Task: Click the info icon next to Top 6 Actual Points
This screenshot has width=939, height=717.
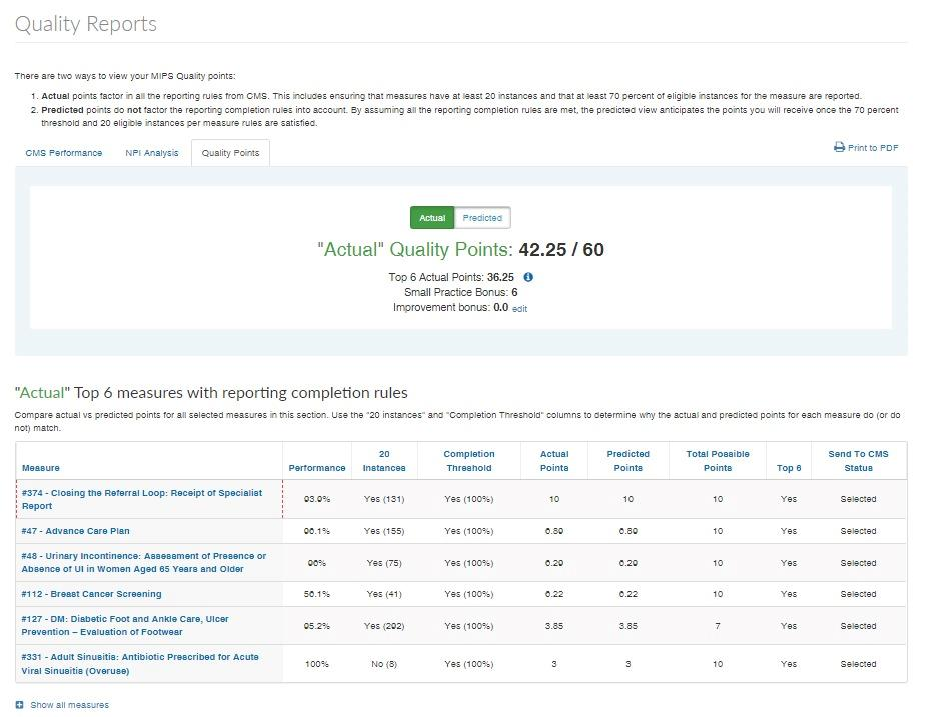Action: click(528, 277)
